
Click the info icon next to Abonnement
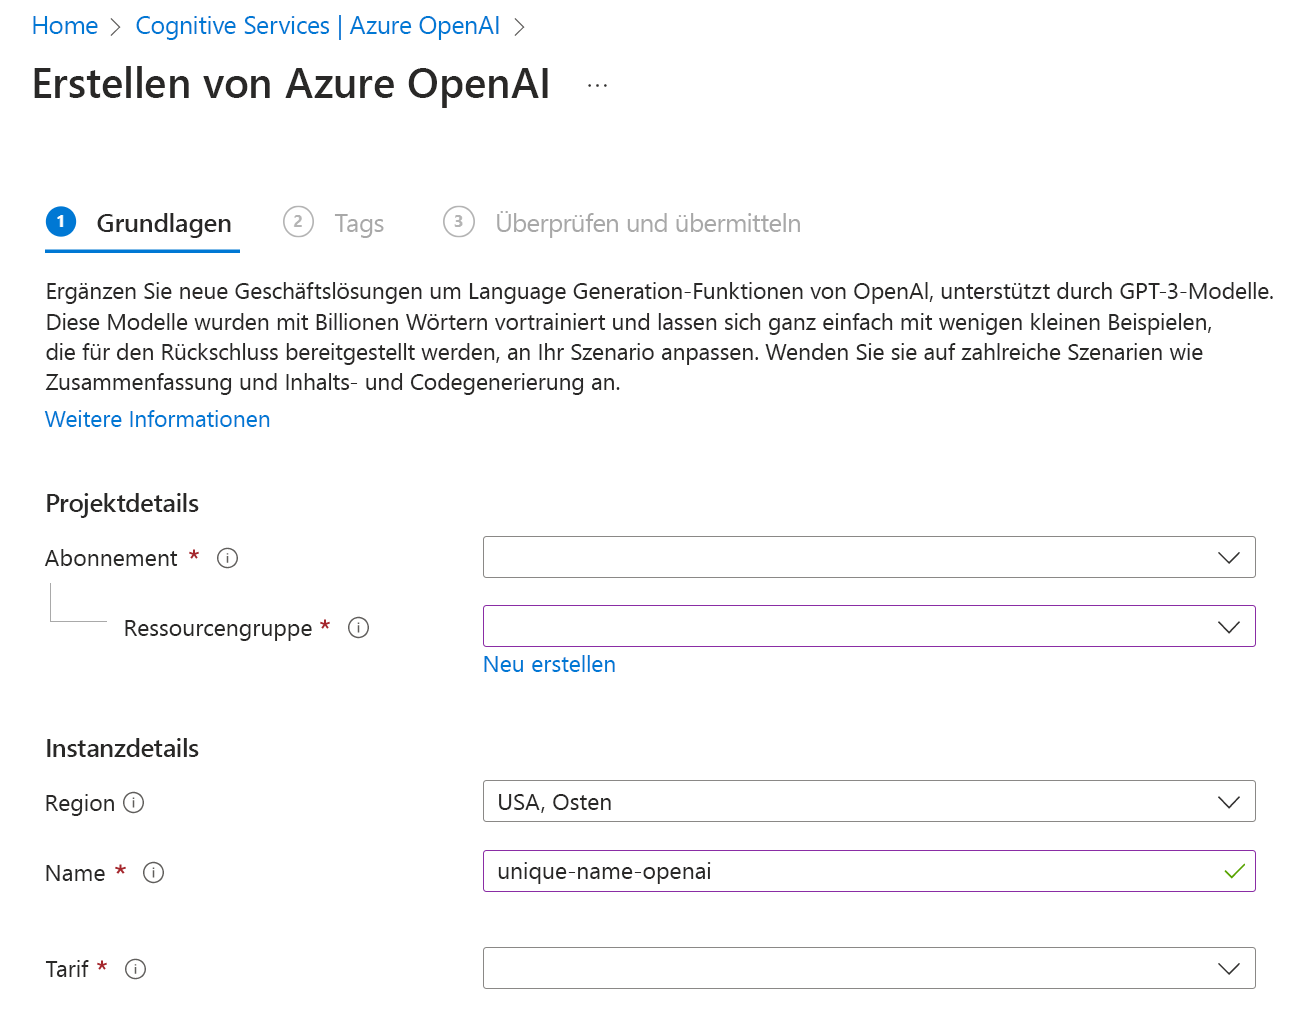coord(227,558)
